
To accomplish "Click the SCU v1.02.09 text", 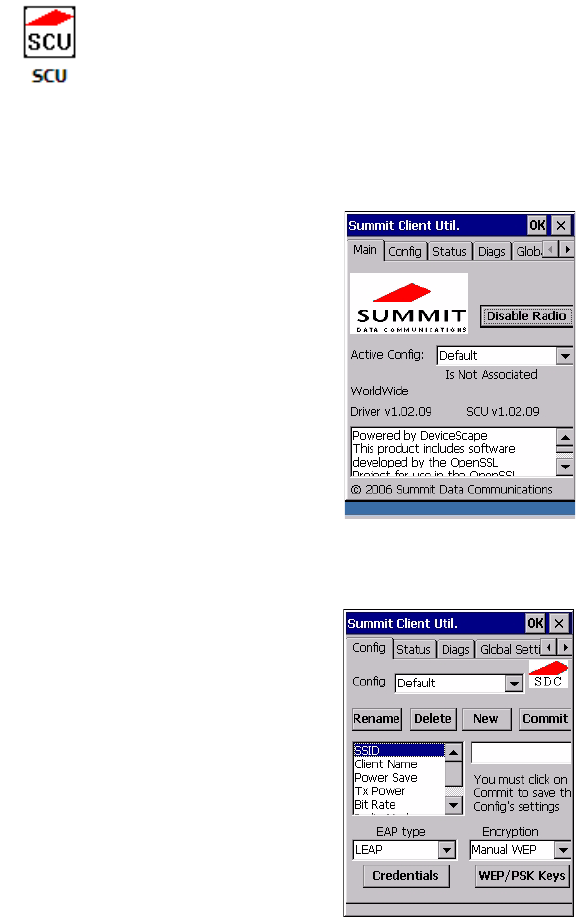I will pos(503,412).
